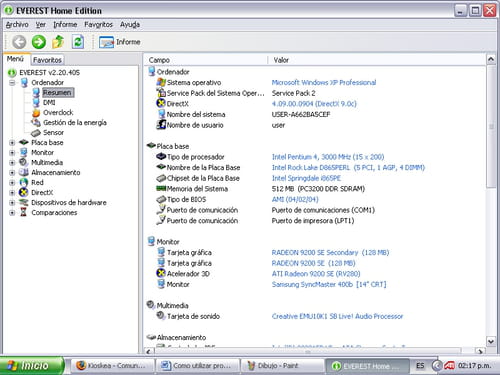
Task: Click the Memoria del Sistema RAM icon
Action: pos(161,188)
